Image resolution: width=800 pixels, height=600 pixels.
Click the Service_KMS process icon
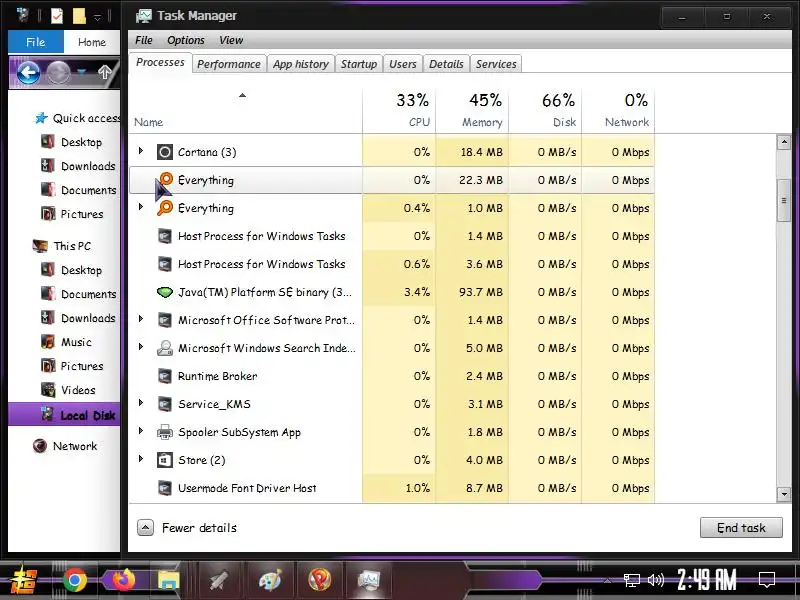tap(164, 404)
